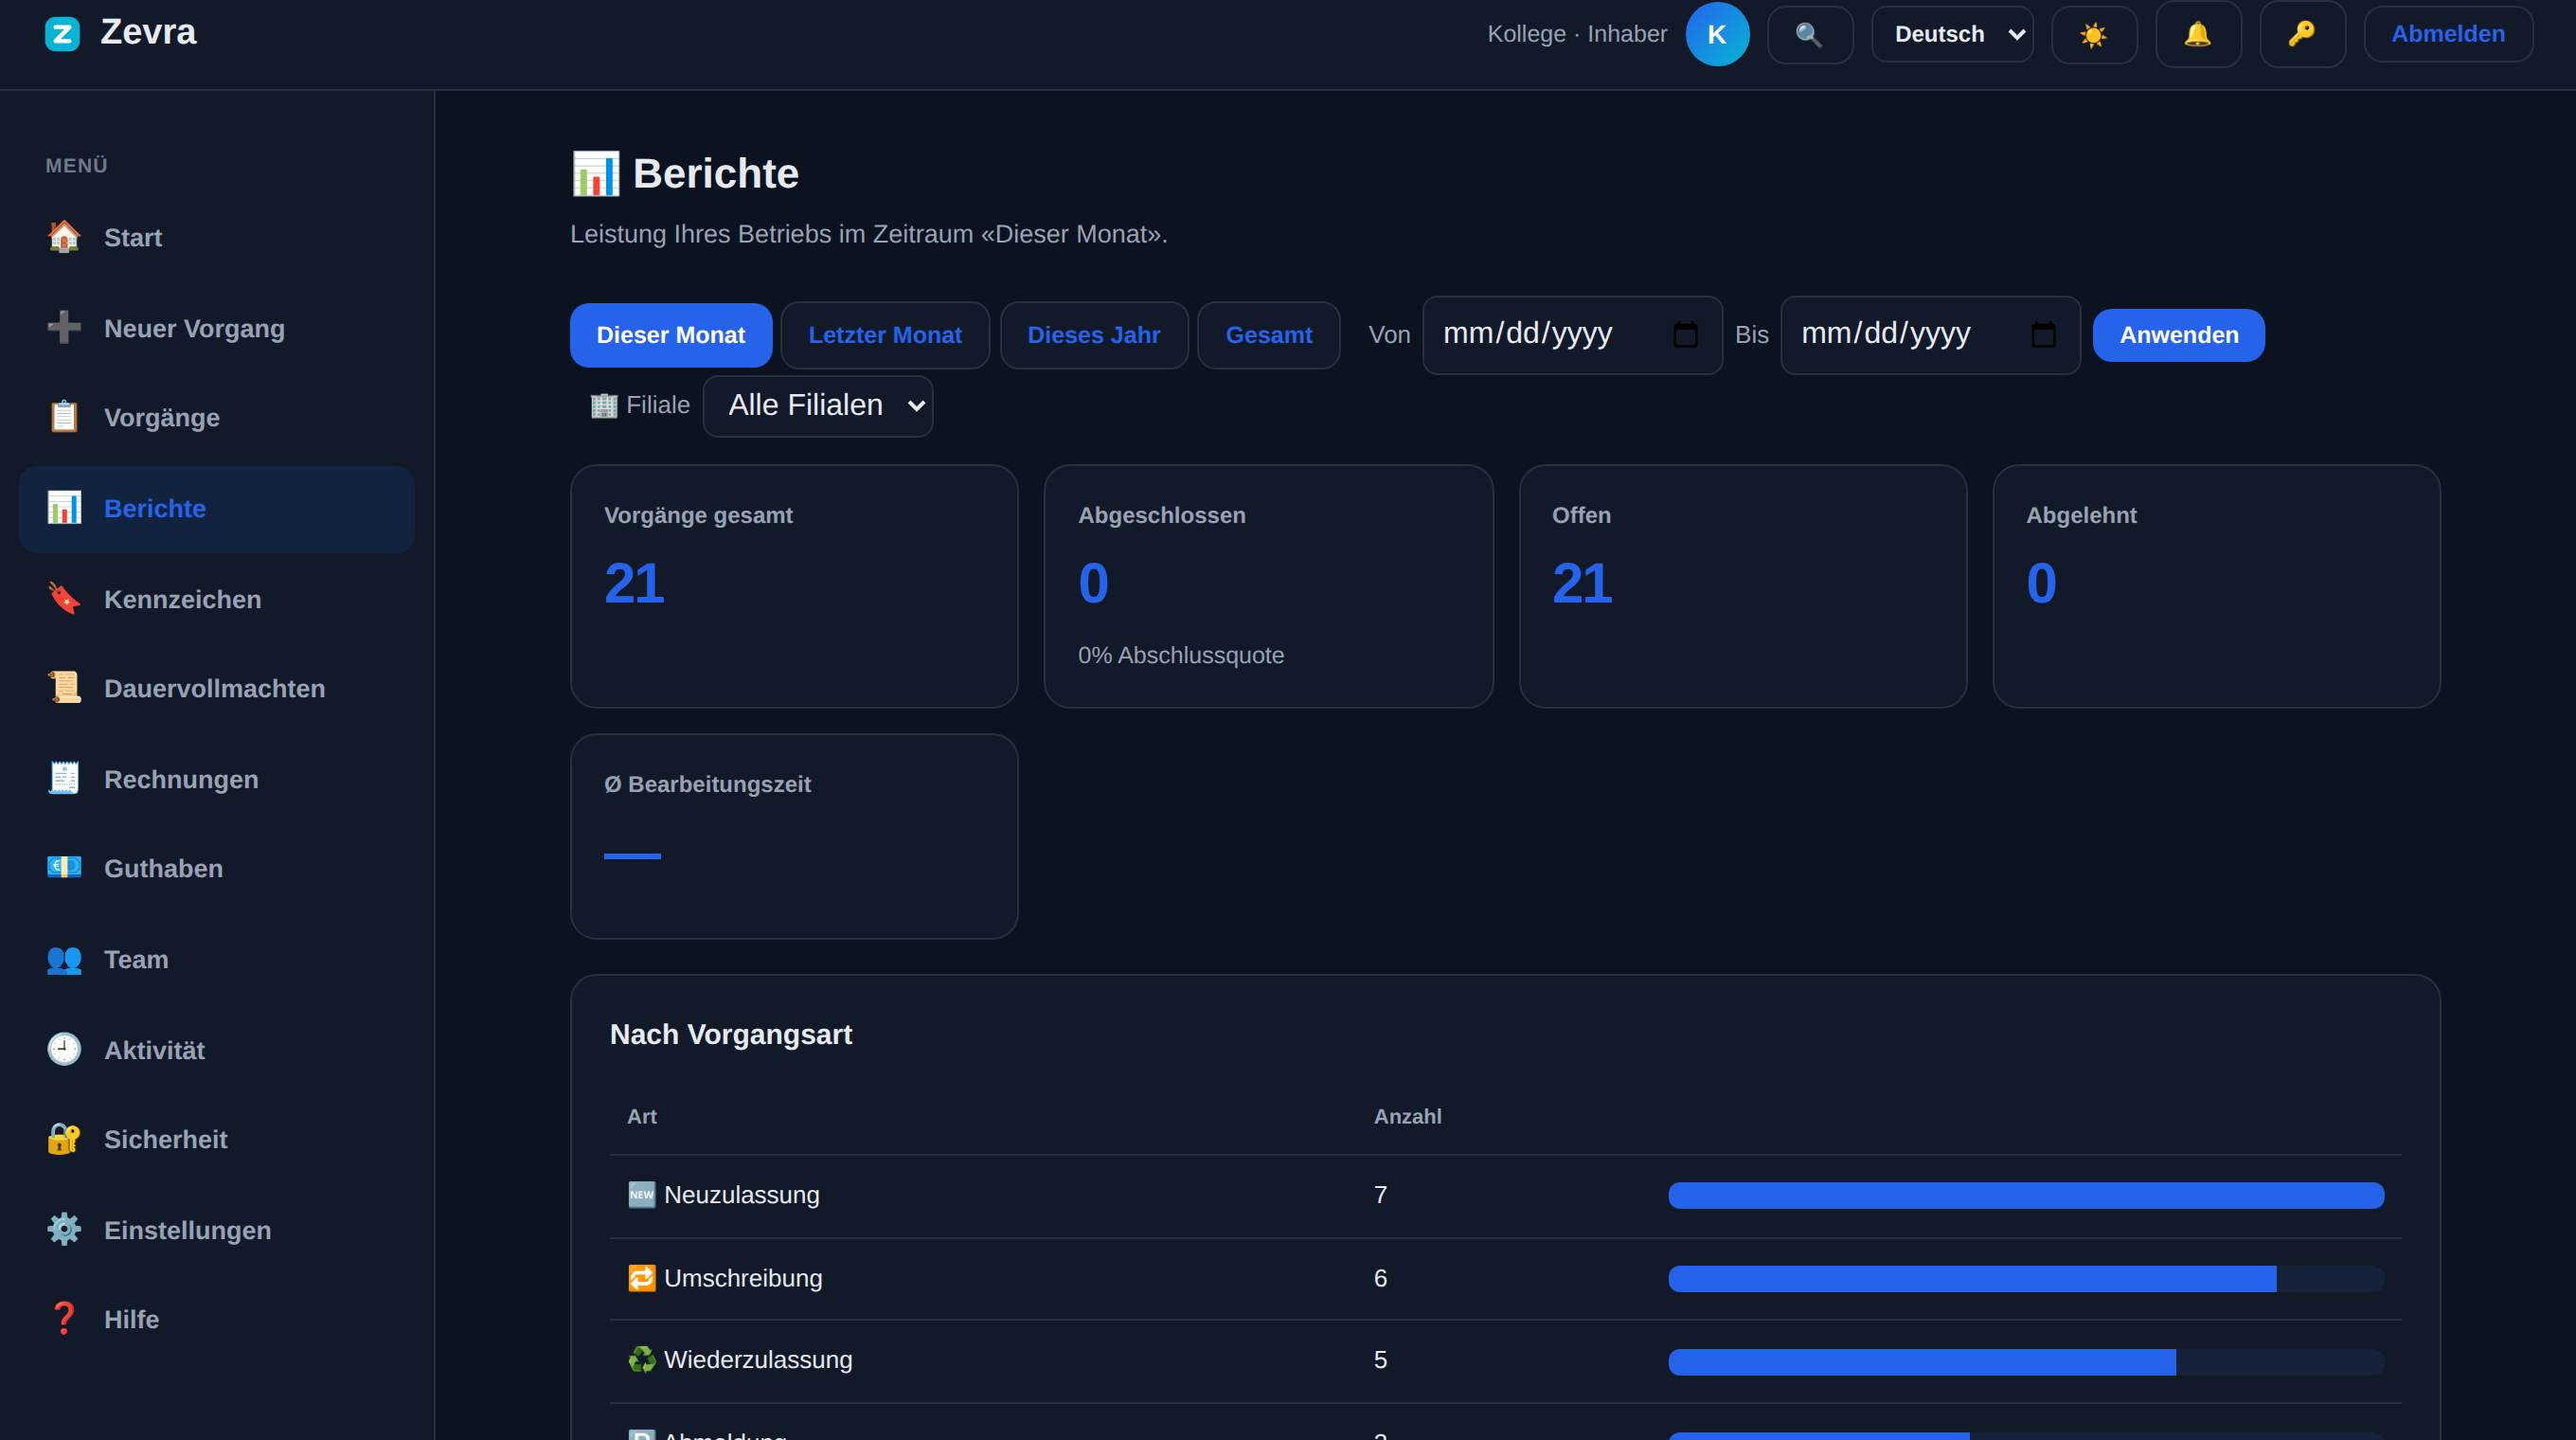
Task: Click the Anwenden button
Action: 2179,335
